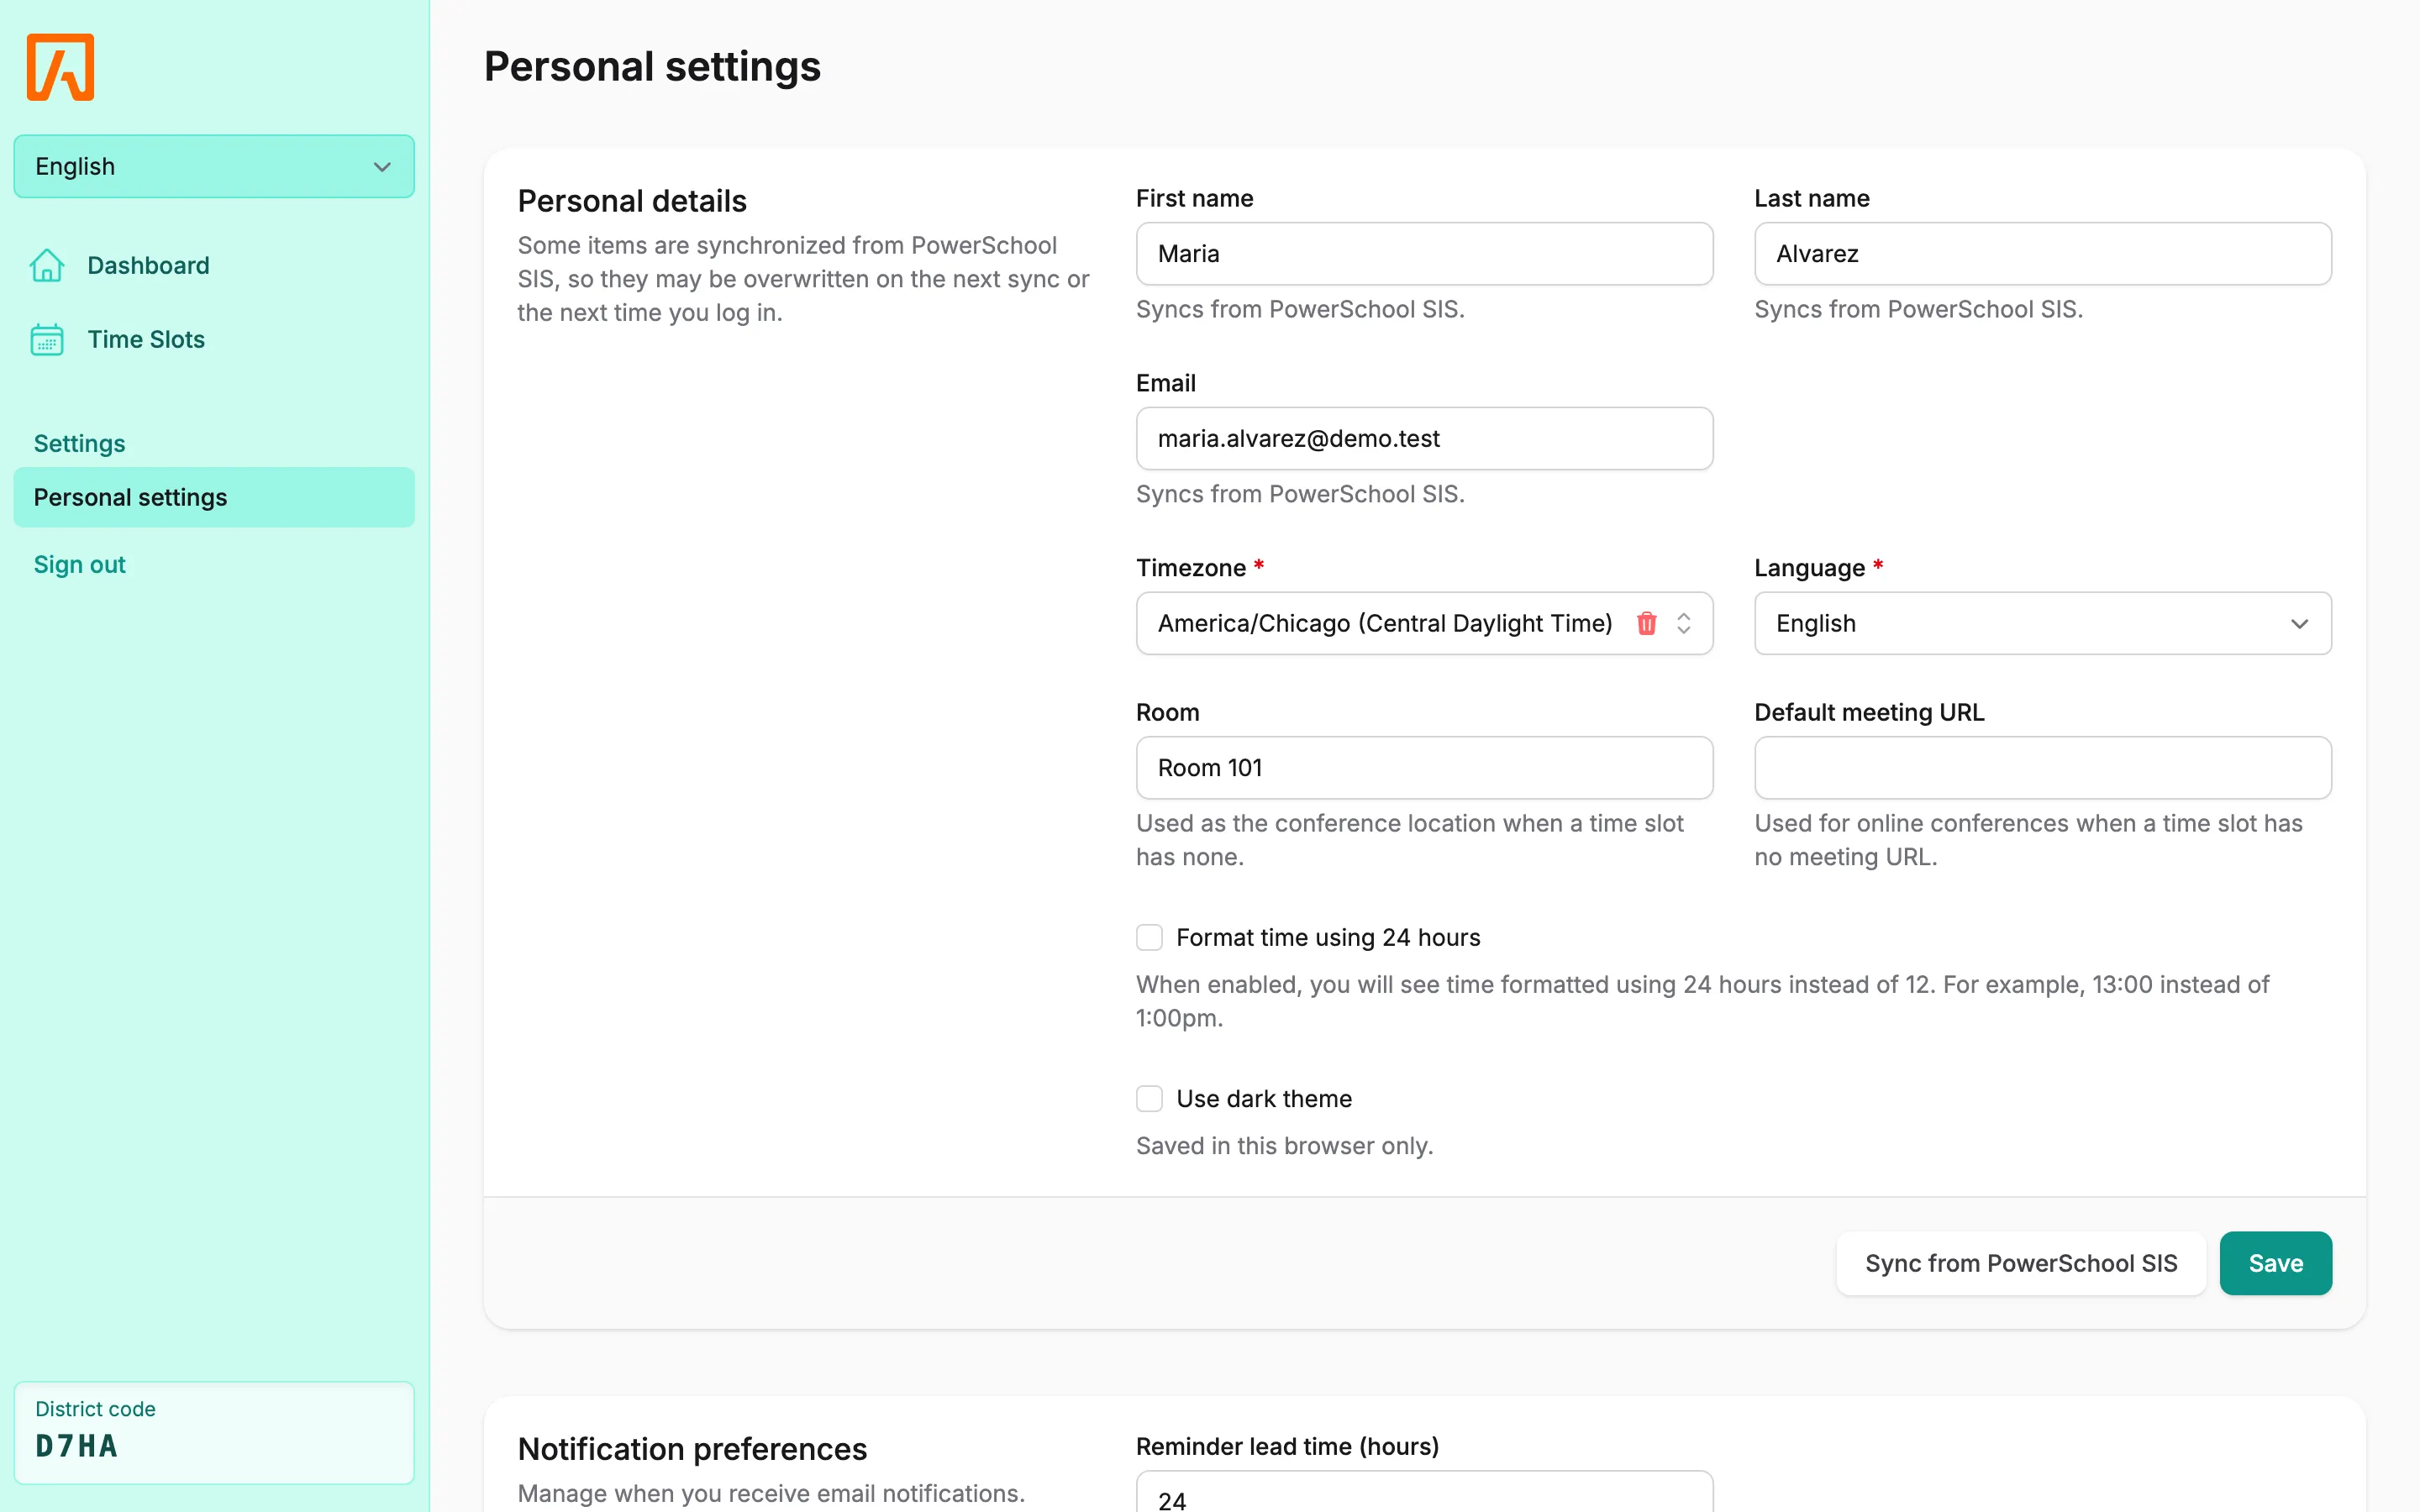Click the Personal settings page heading
Viewport: 2420px width, 1512px height.
click(x=652, y=67)
